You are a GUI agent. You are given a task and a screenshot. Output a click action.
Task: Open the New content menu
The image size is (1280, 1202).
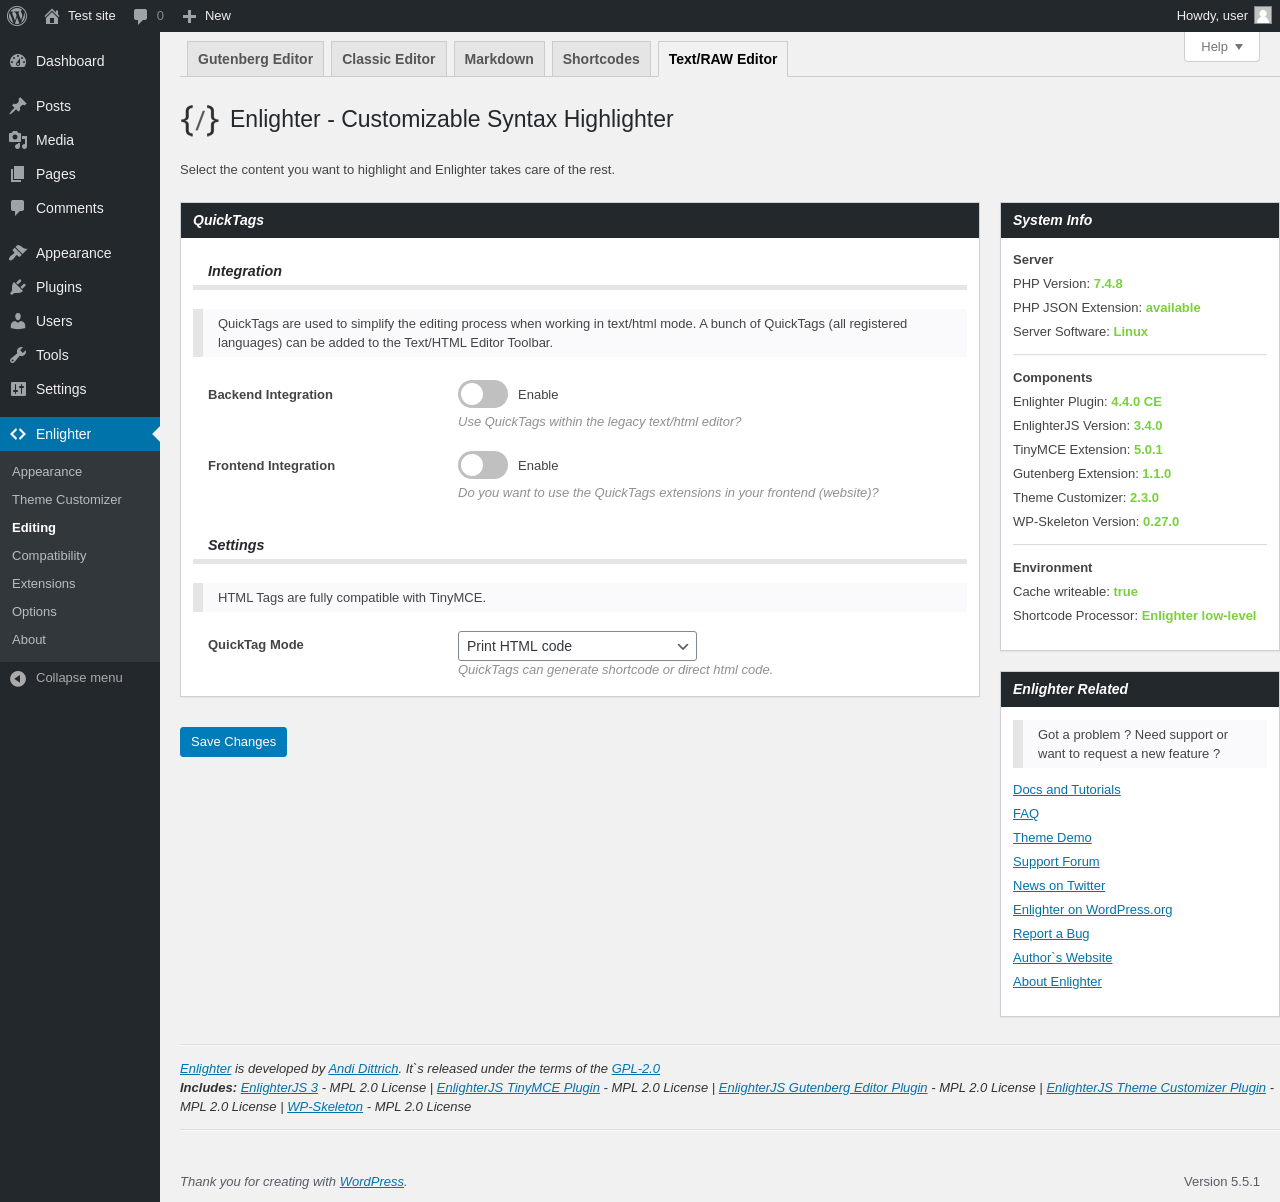pos(207,16)
